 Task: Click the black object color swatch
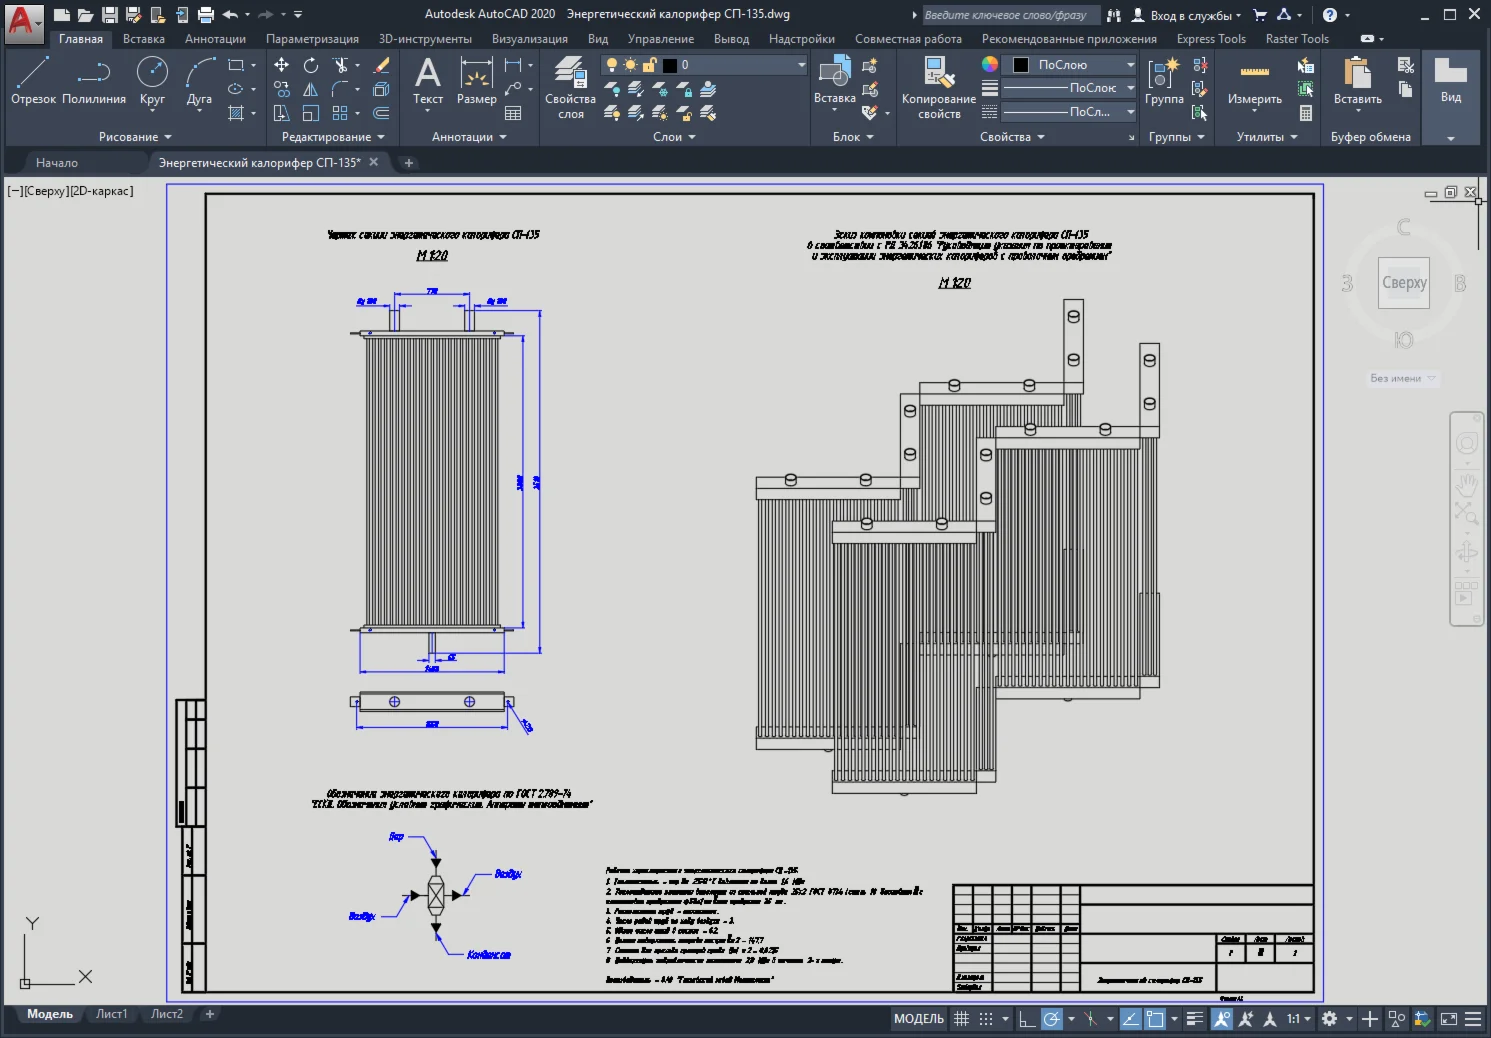tap(1021, 65)
